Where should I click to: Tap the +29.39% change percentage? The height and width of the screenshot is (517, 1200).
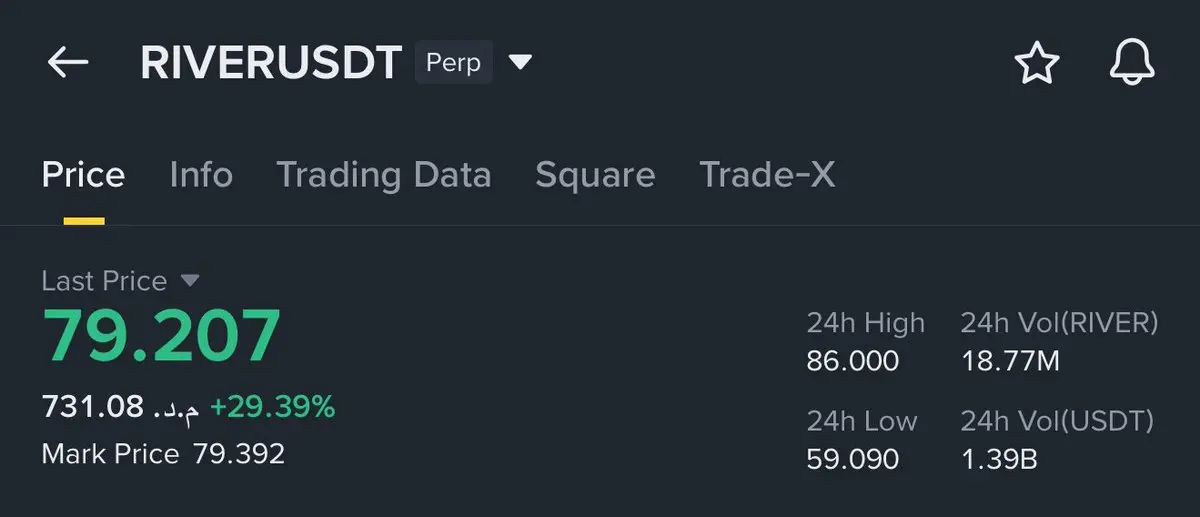[x=272, y=407]
